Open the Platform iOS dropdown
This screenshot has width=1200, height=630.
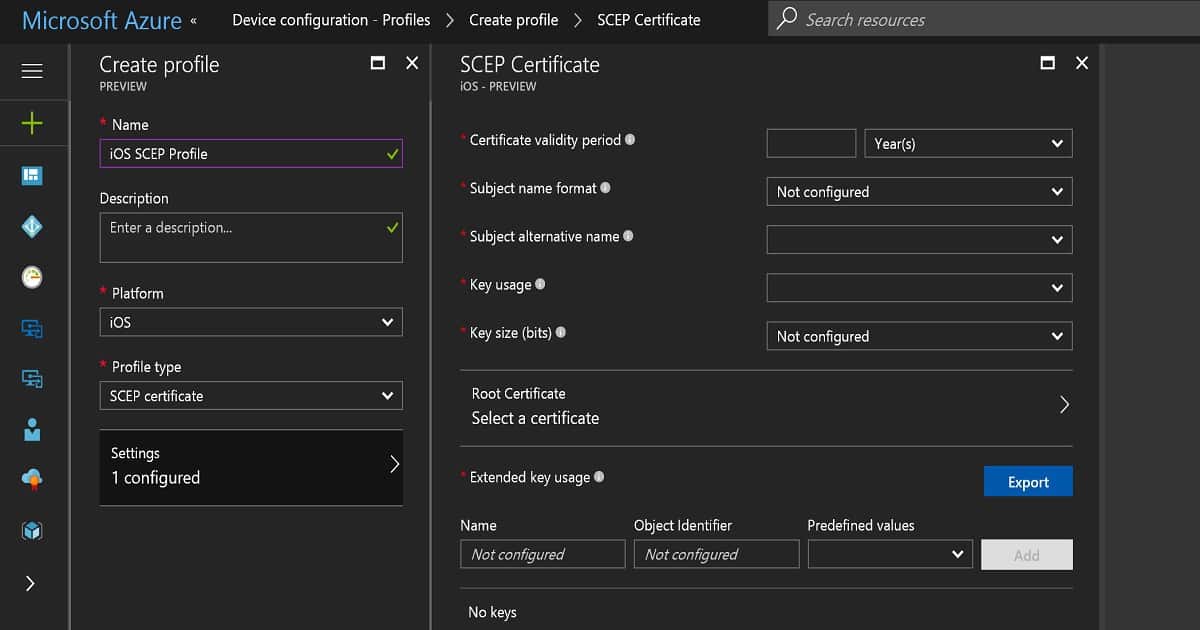click(x=251, y=322)
